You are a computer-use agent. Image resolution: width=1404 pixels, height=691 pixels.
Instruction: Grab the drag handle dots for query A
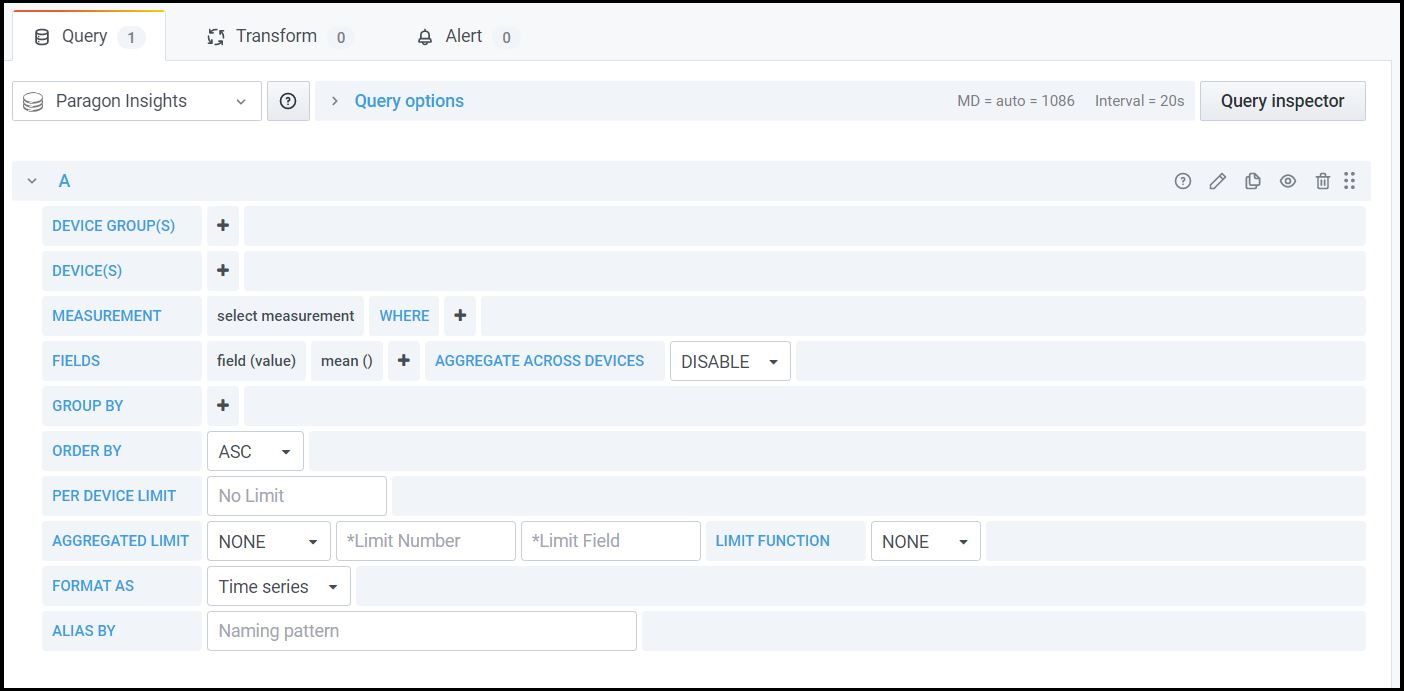click(x=1350, y=181)
